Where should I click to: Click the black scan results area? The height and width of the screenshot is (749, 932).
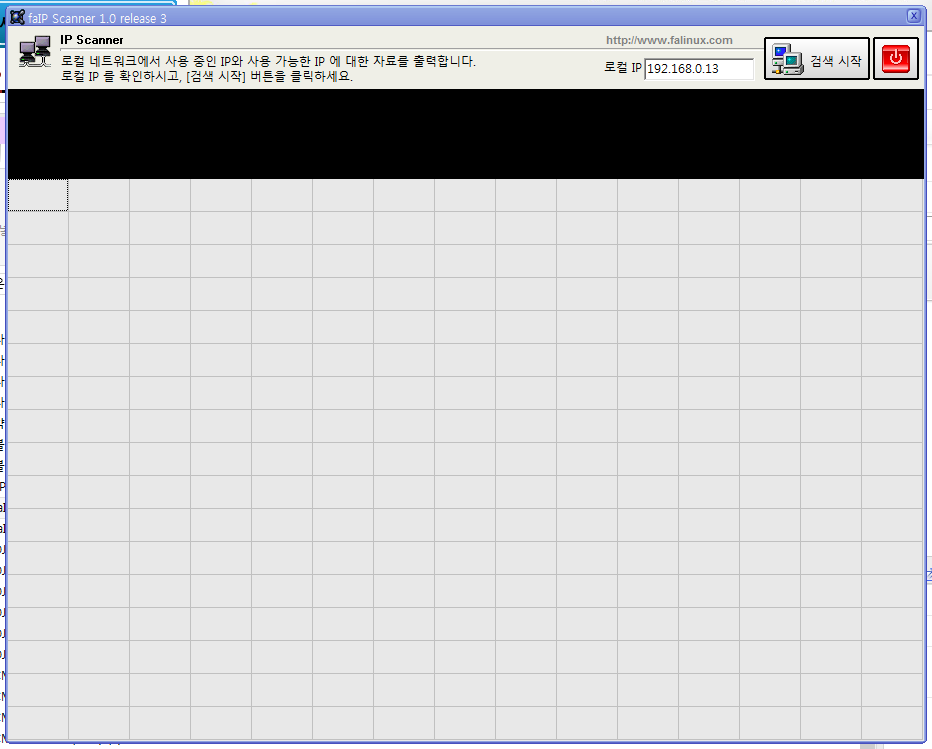pyautogui.click(x=466, y=133)
